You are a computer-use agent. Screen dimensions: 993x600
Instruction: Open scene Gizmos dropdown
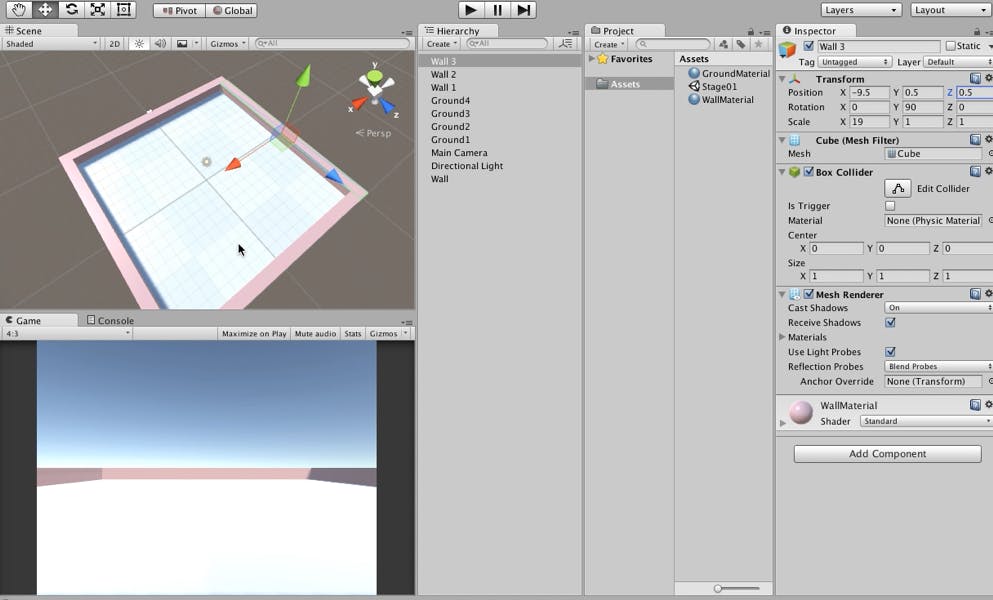pyautogui.click(x=227, y=44)
